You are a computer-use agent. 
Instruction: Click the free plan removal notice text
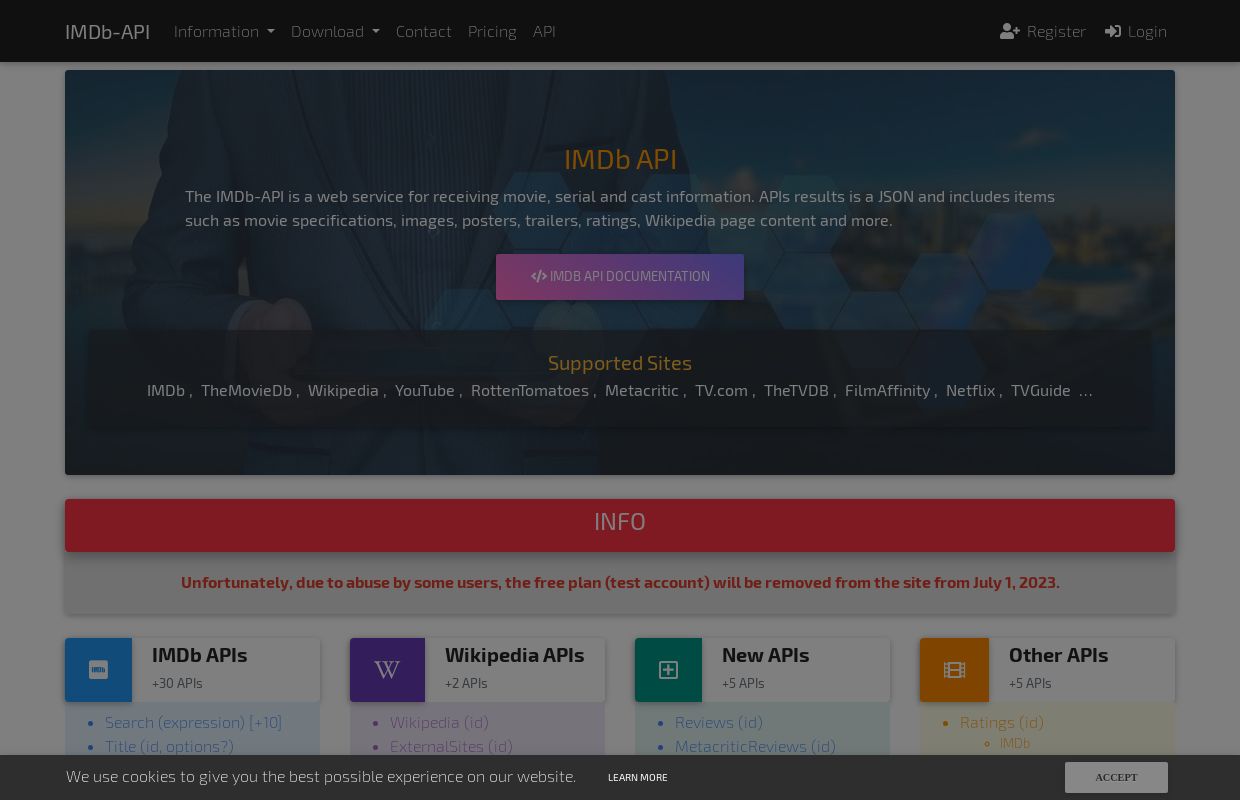coord(620,582)
